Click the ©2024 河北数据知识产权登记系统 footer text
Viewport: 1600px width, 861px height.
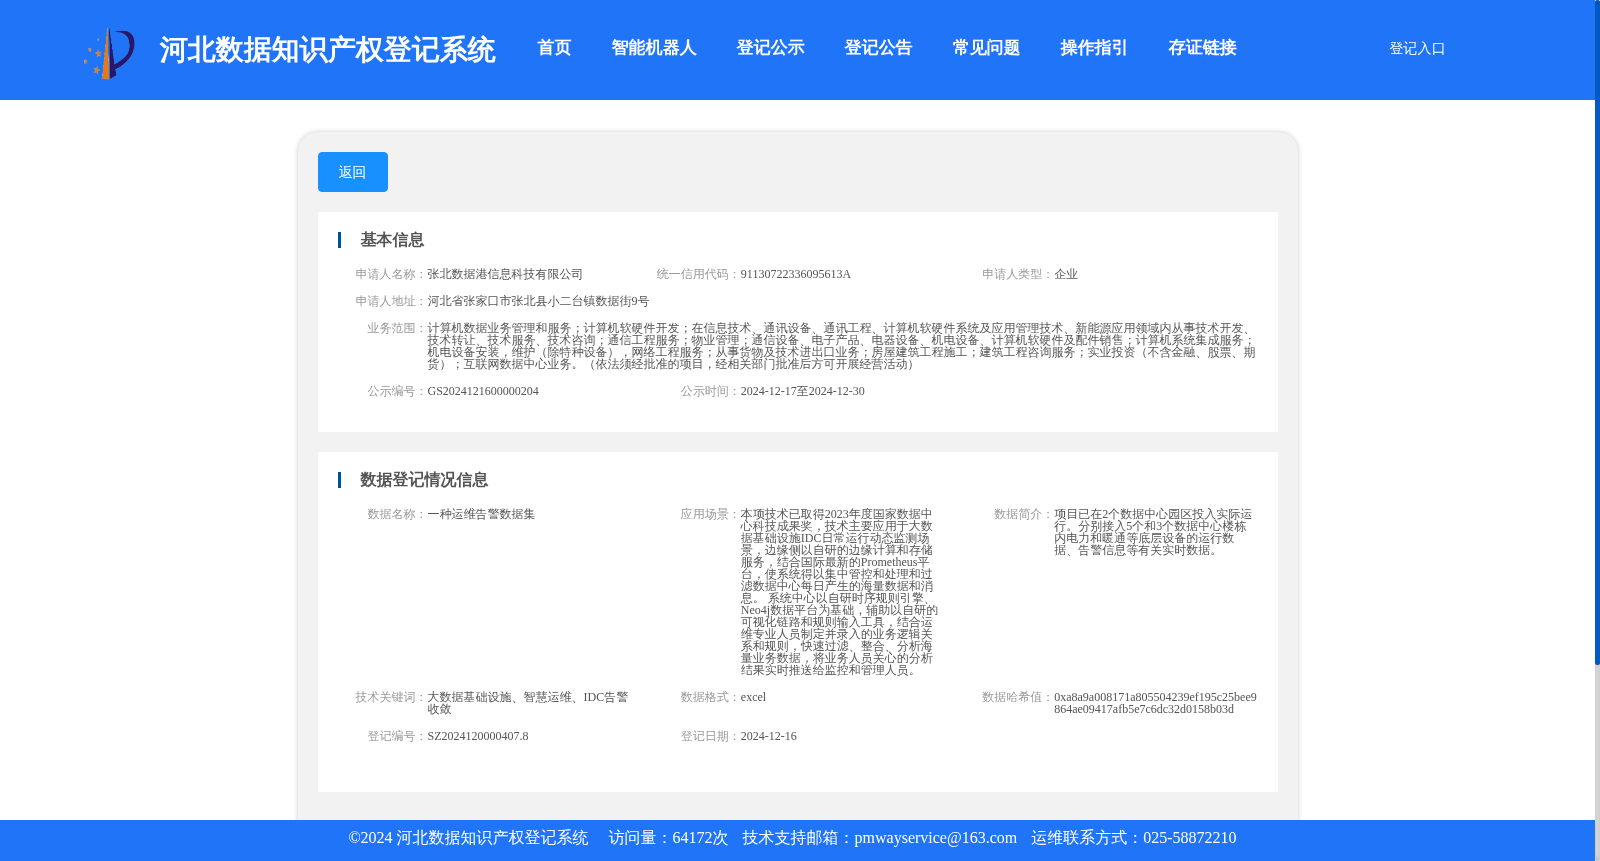(468, 838)
